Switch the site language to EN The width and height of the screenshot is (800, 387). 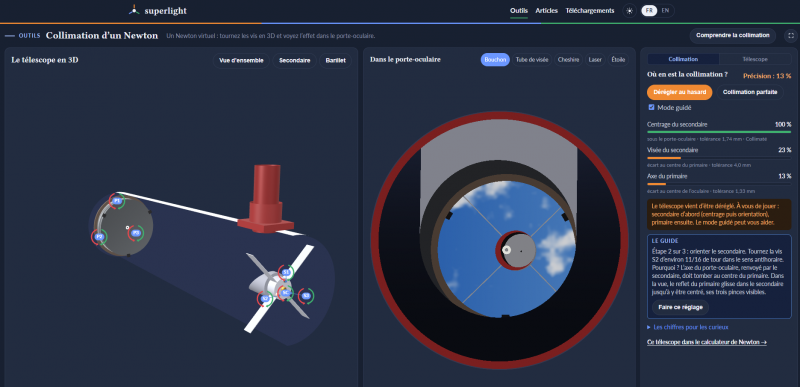pos(665,11)
